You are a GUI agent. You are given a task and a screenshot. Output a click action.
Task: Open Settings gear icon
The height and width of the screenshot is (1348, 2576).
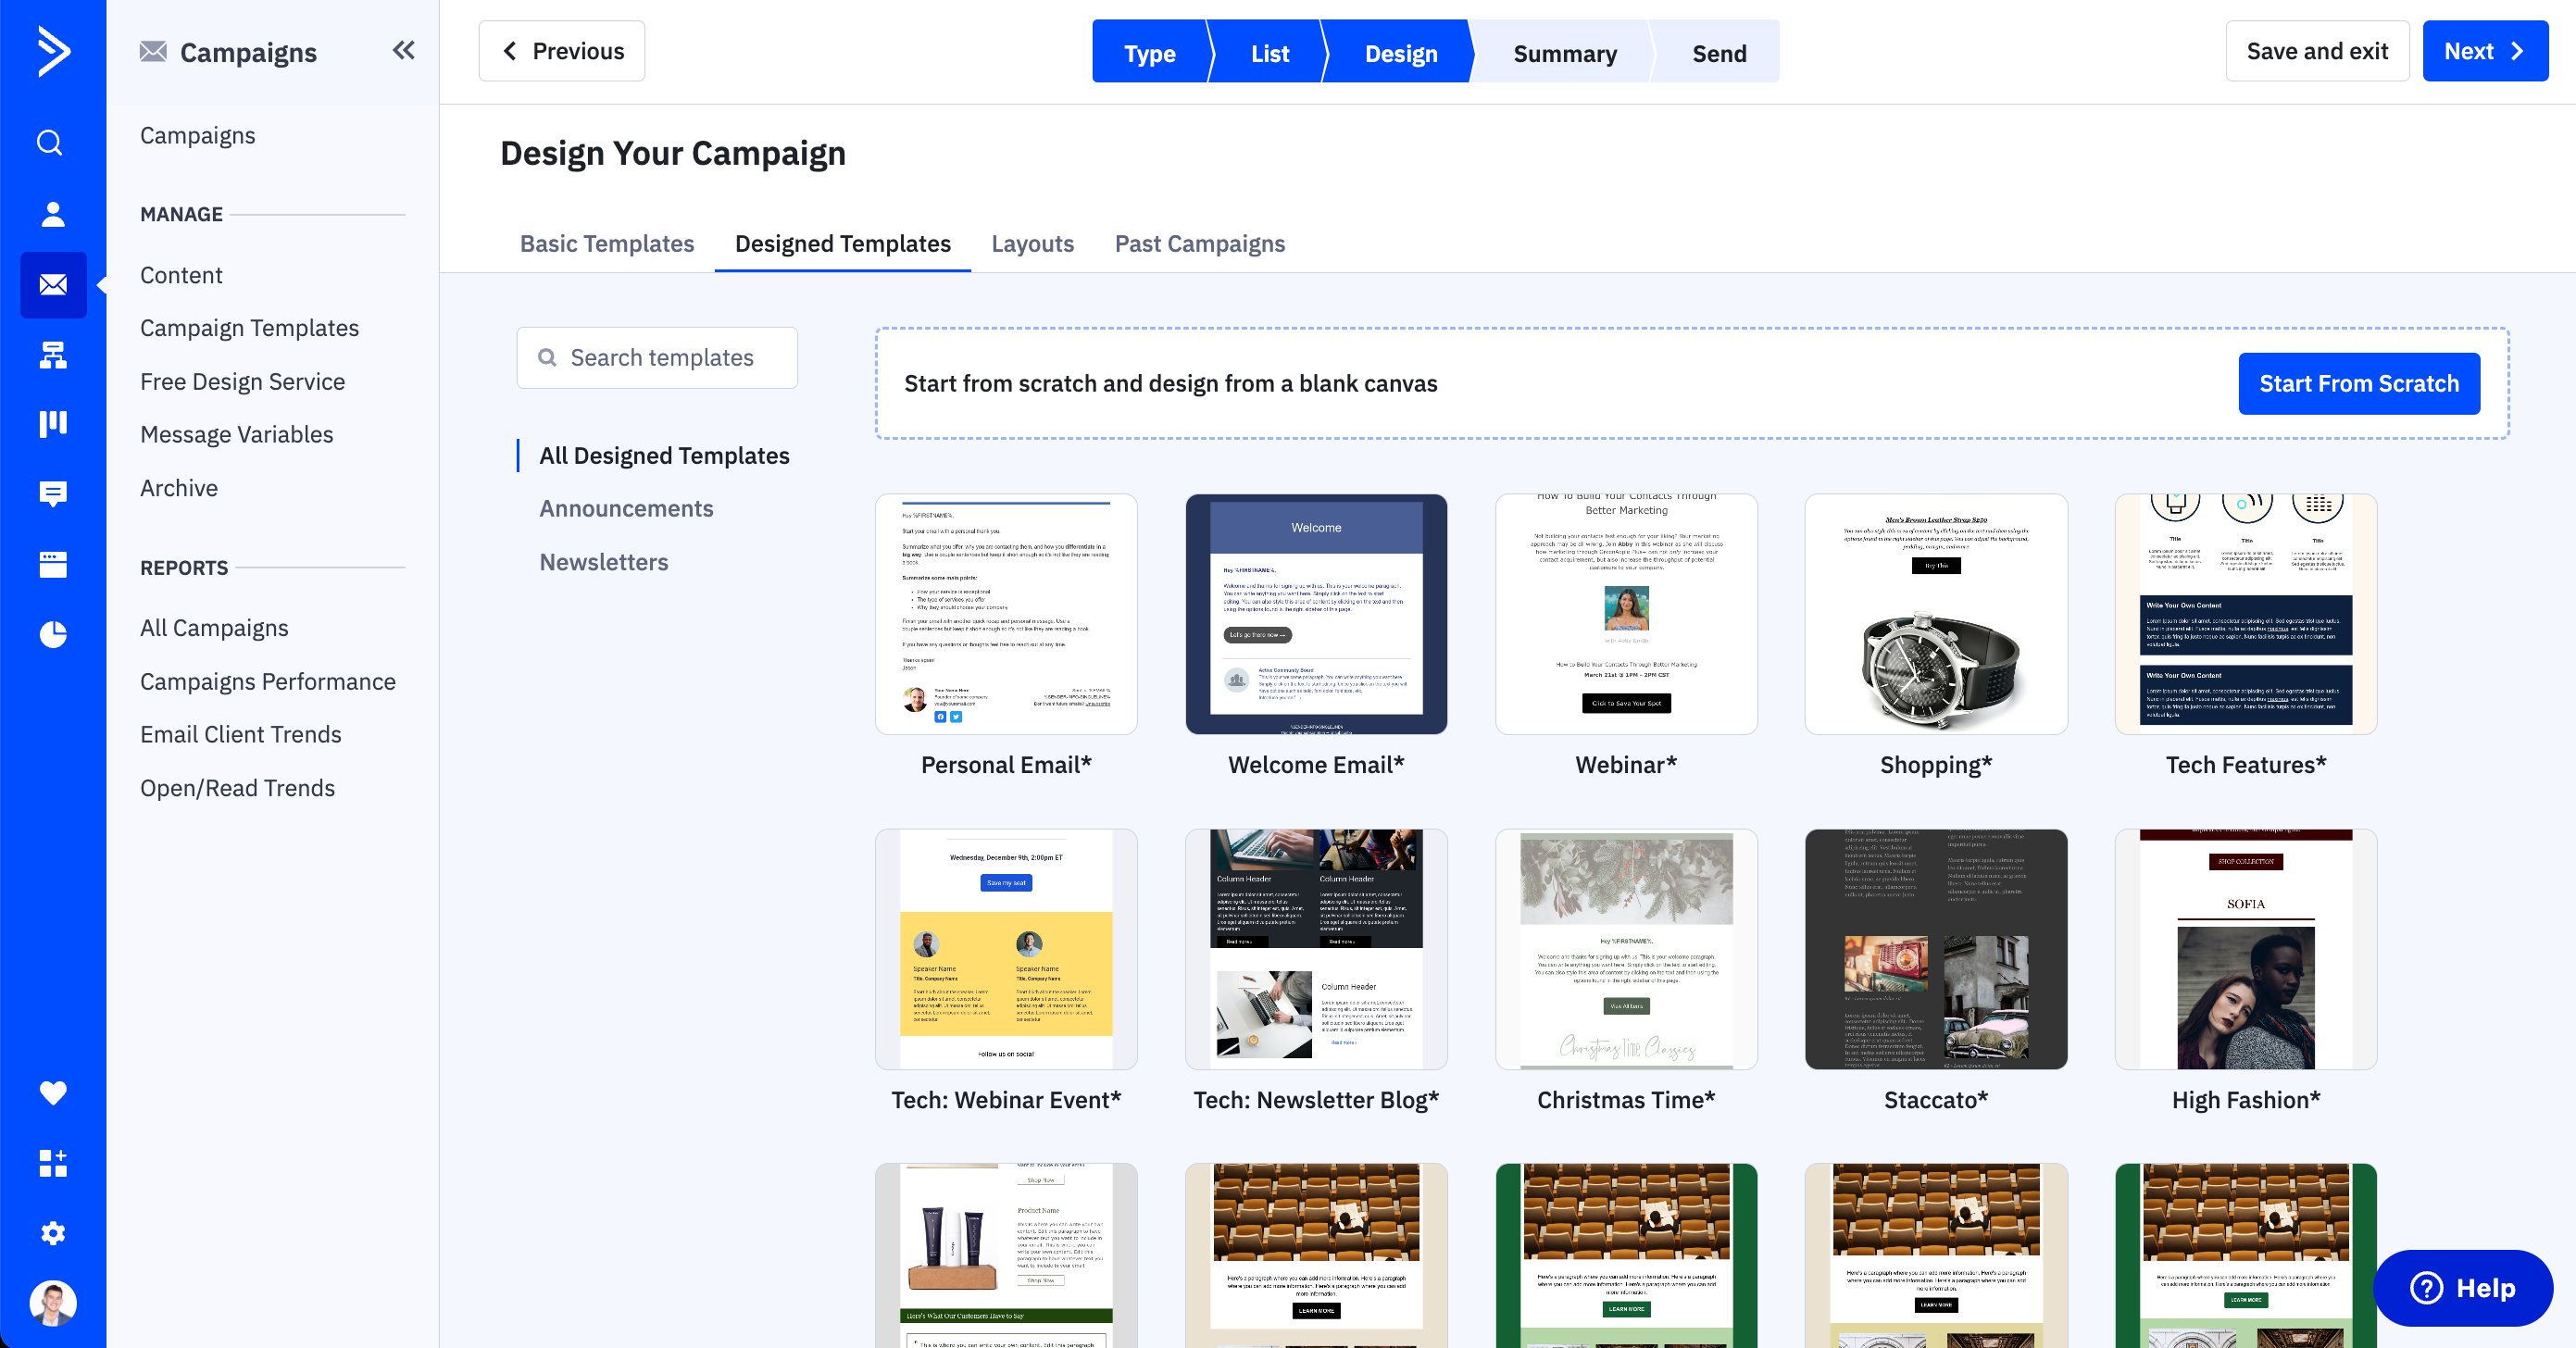(52, 1233)
